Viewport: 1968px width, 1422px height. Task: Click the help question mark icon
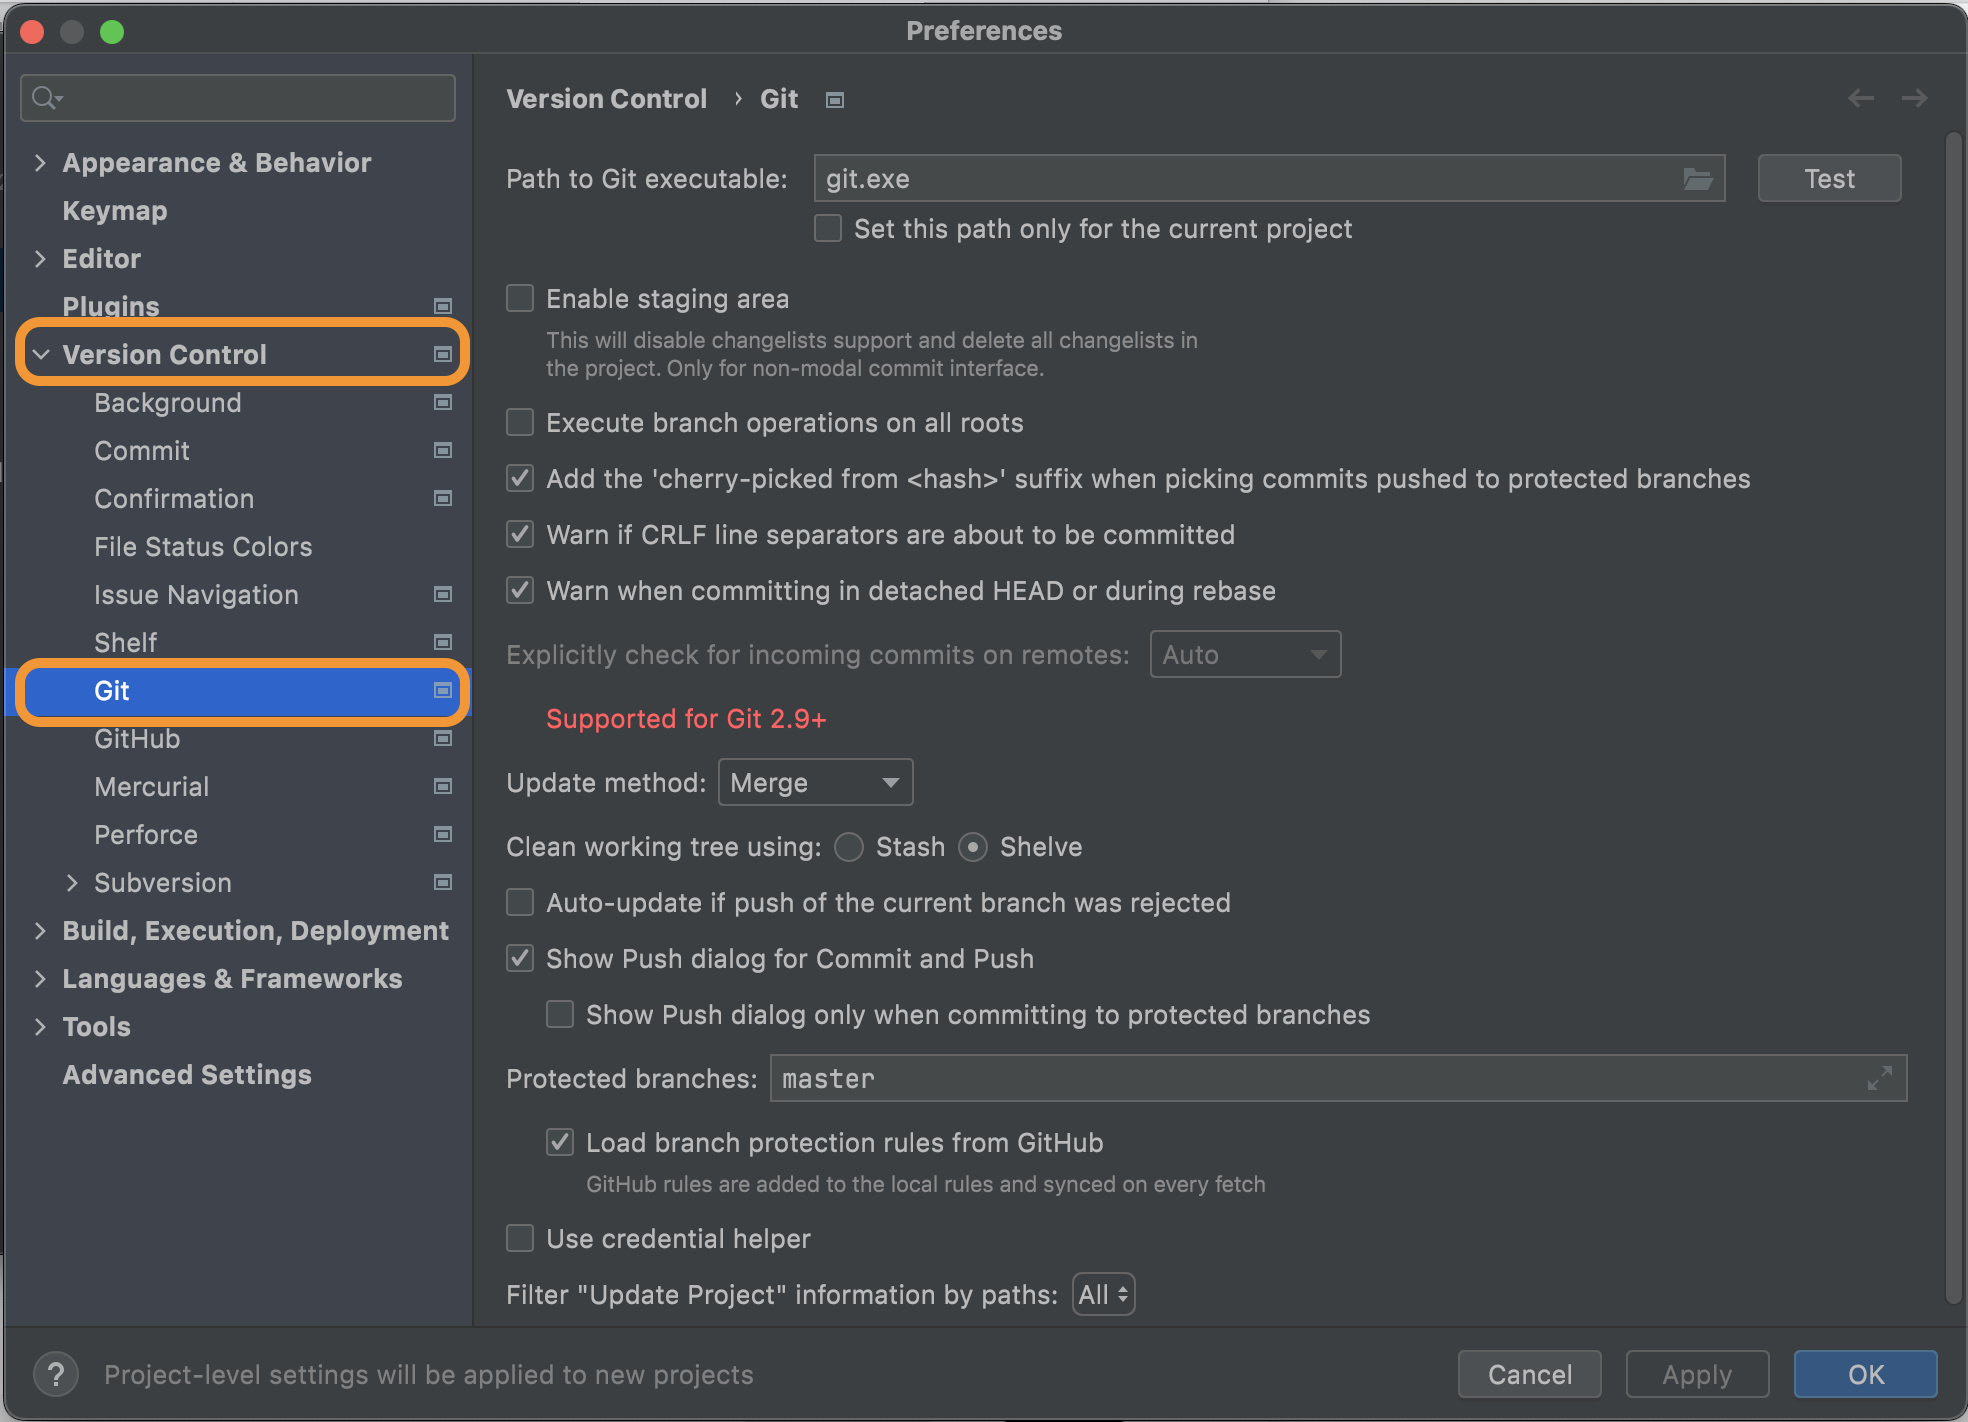(x=56, y=1374)
